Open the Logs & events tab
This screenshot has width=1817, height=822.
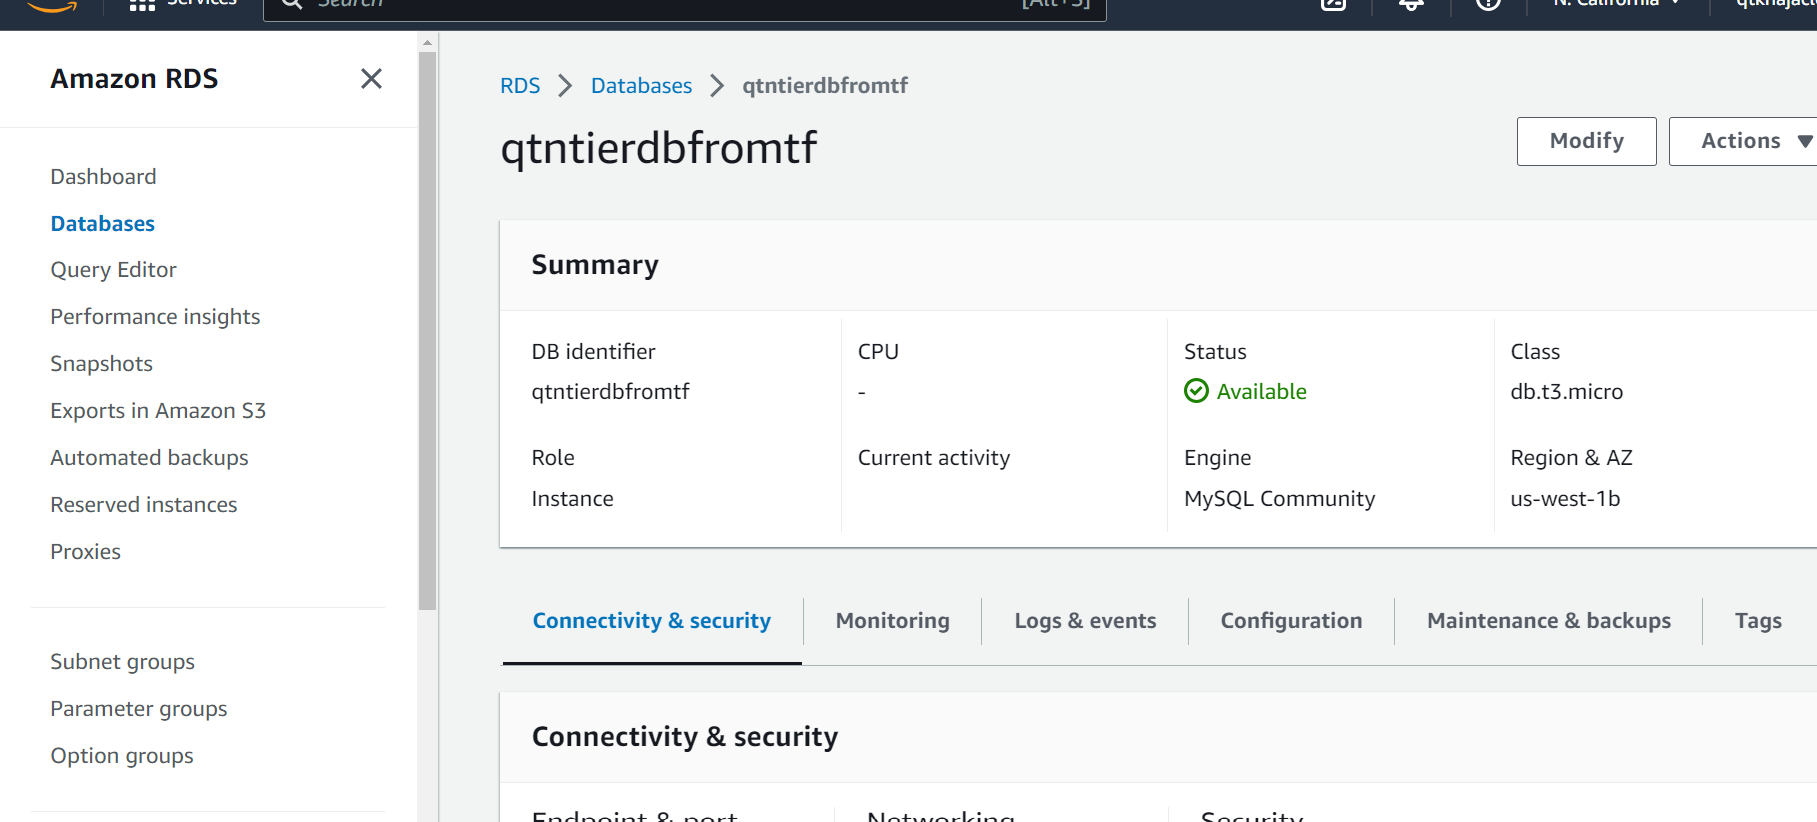click(1085, 621)
